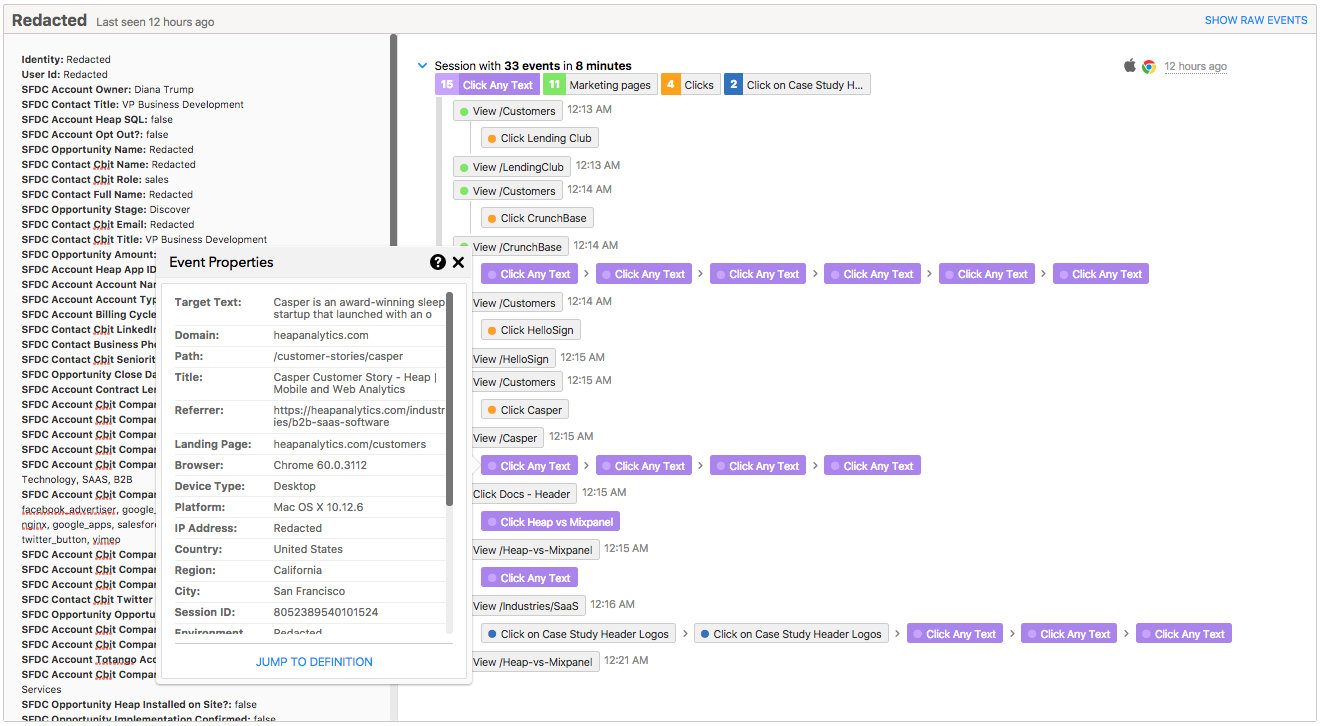Open the Click Casper event
This screenshot has width=1321, height=726.
tap(525, 410)
